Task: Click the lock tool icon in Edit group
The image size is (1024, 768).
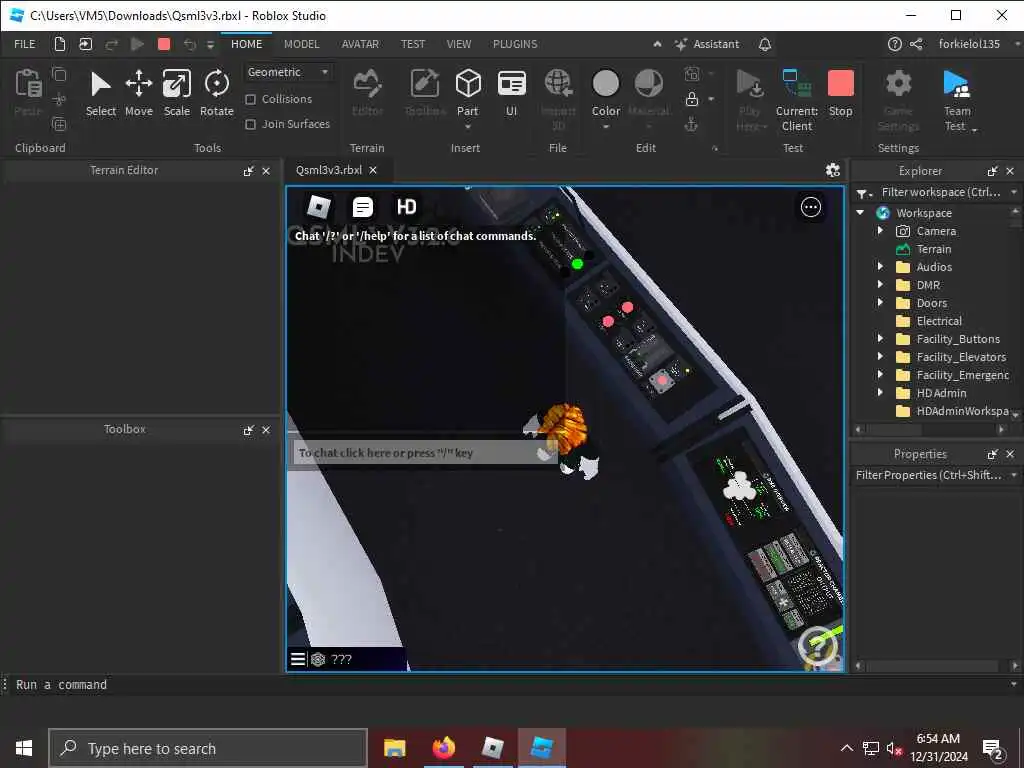Action: pyautogui.click(x=692, y=99)
